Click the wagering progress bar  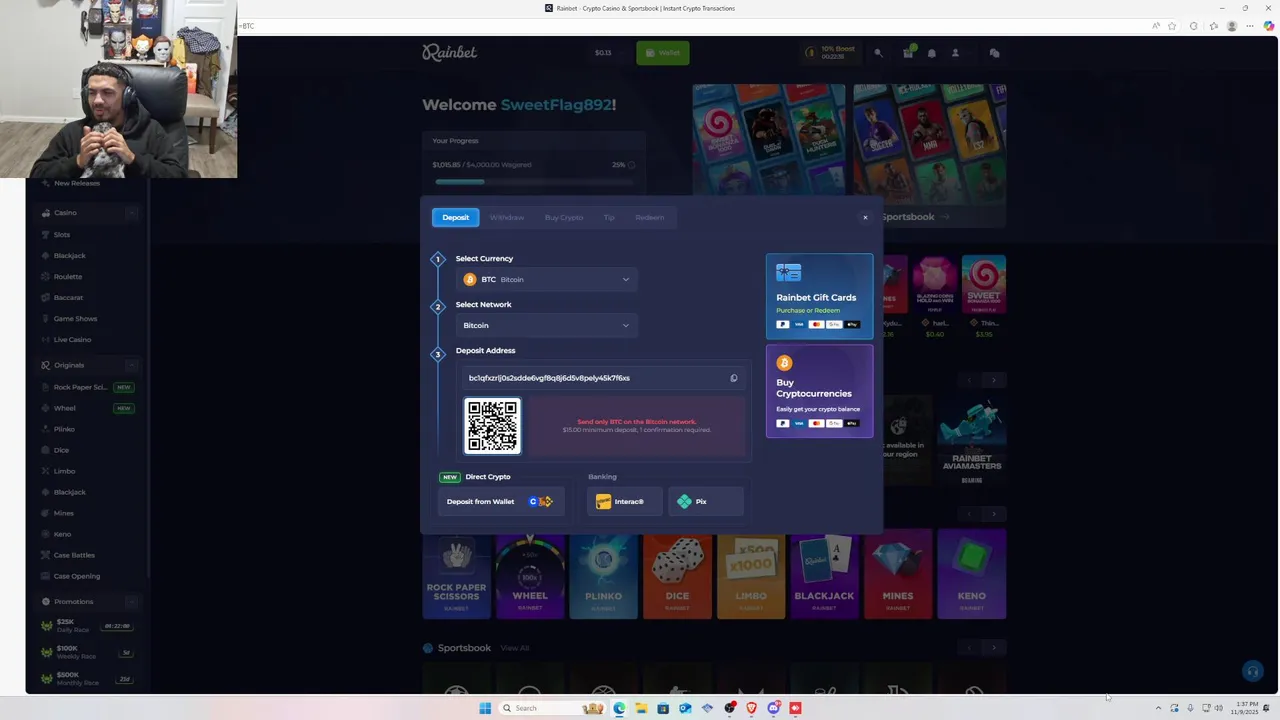point(533,181)
